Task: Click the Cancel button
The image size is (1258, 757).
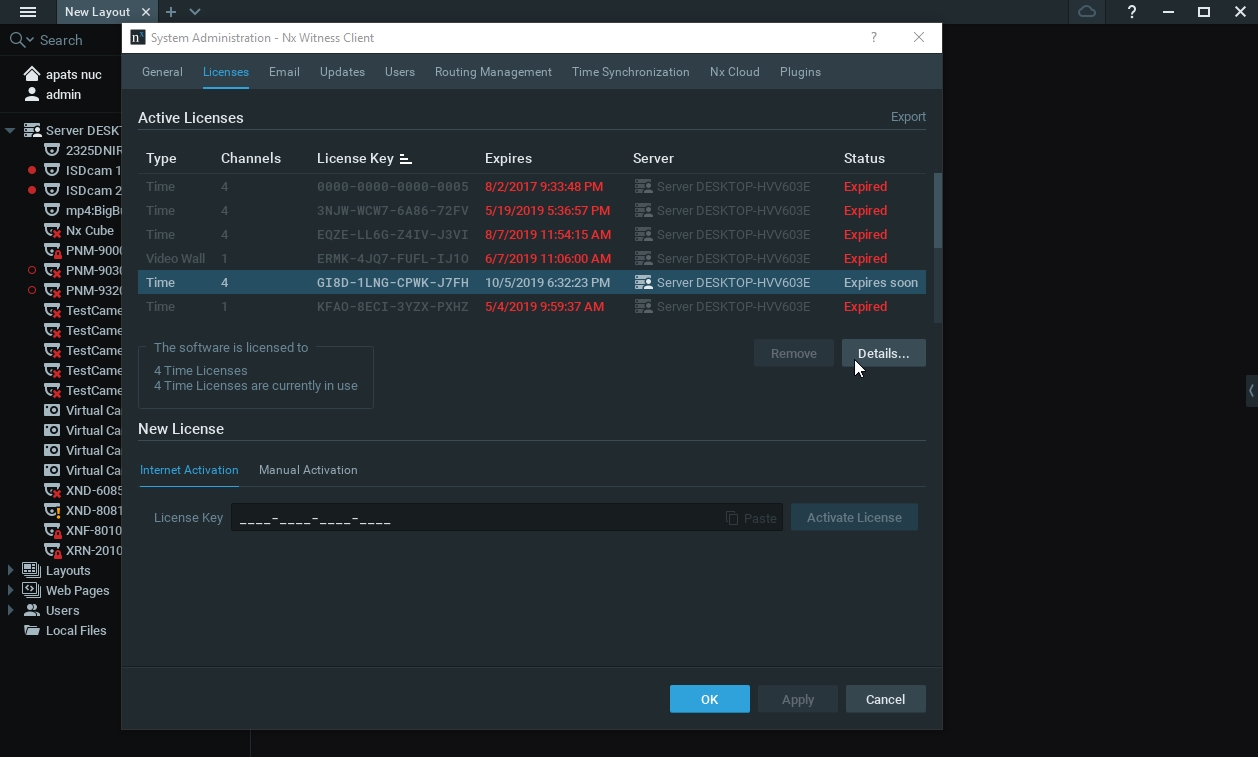Action: (885, 699)
